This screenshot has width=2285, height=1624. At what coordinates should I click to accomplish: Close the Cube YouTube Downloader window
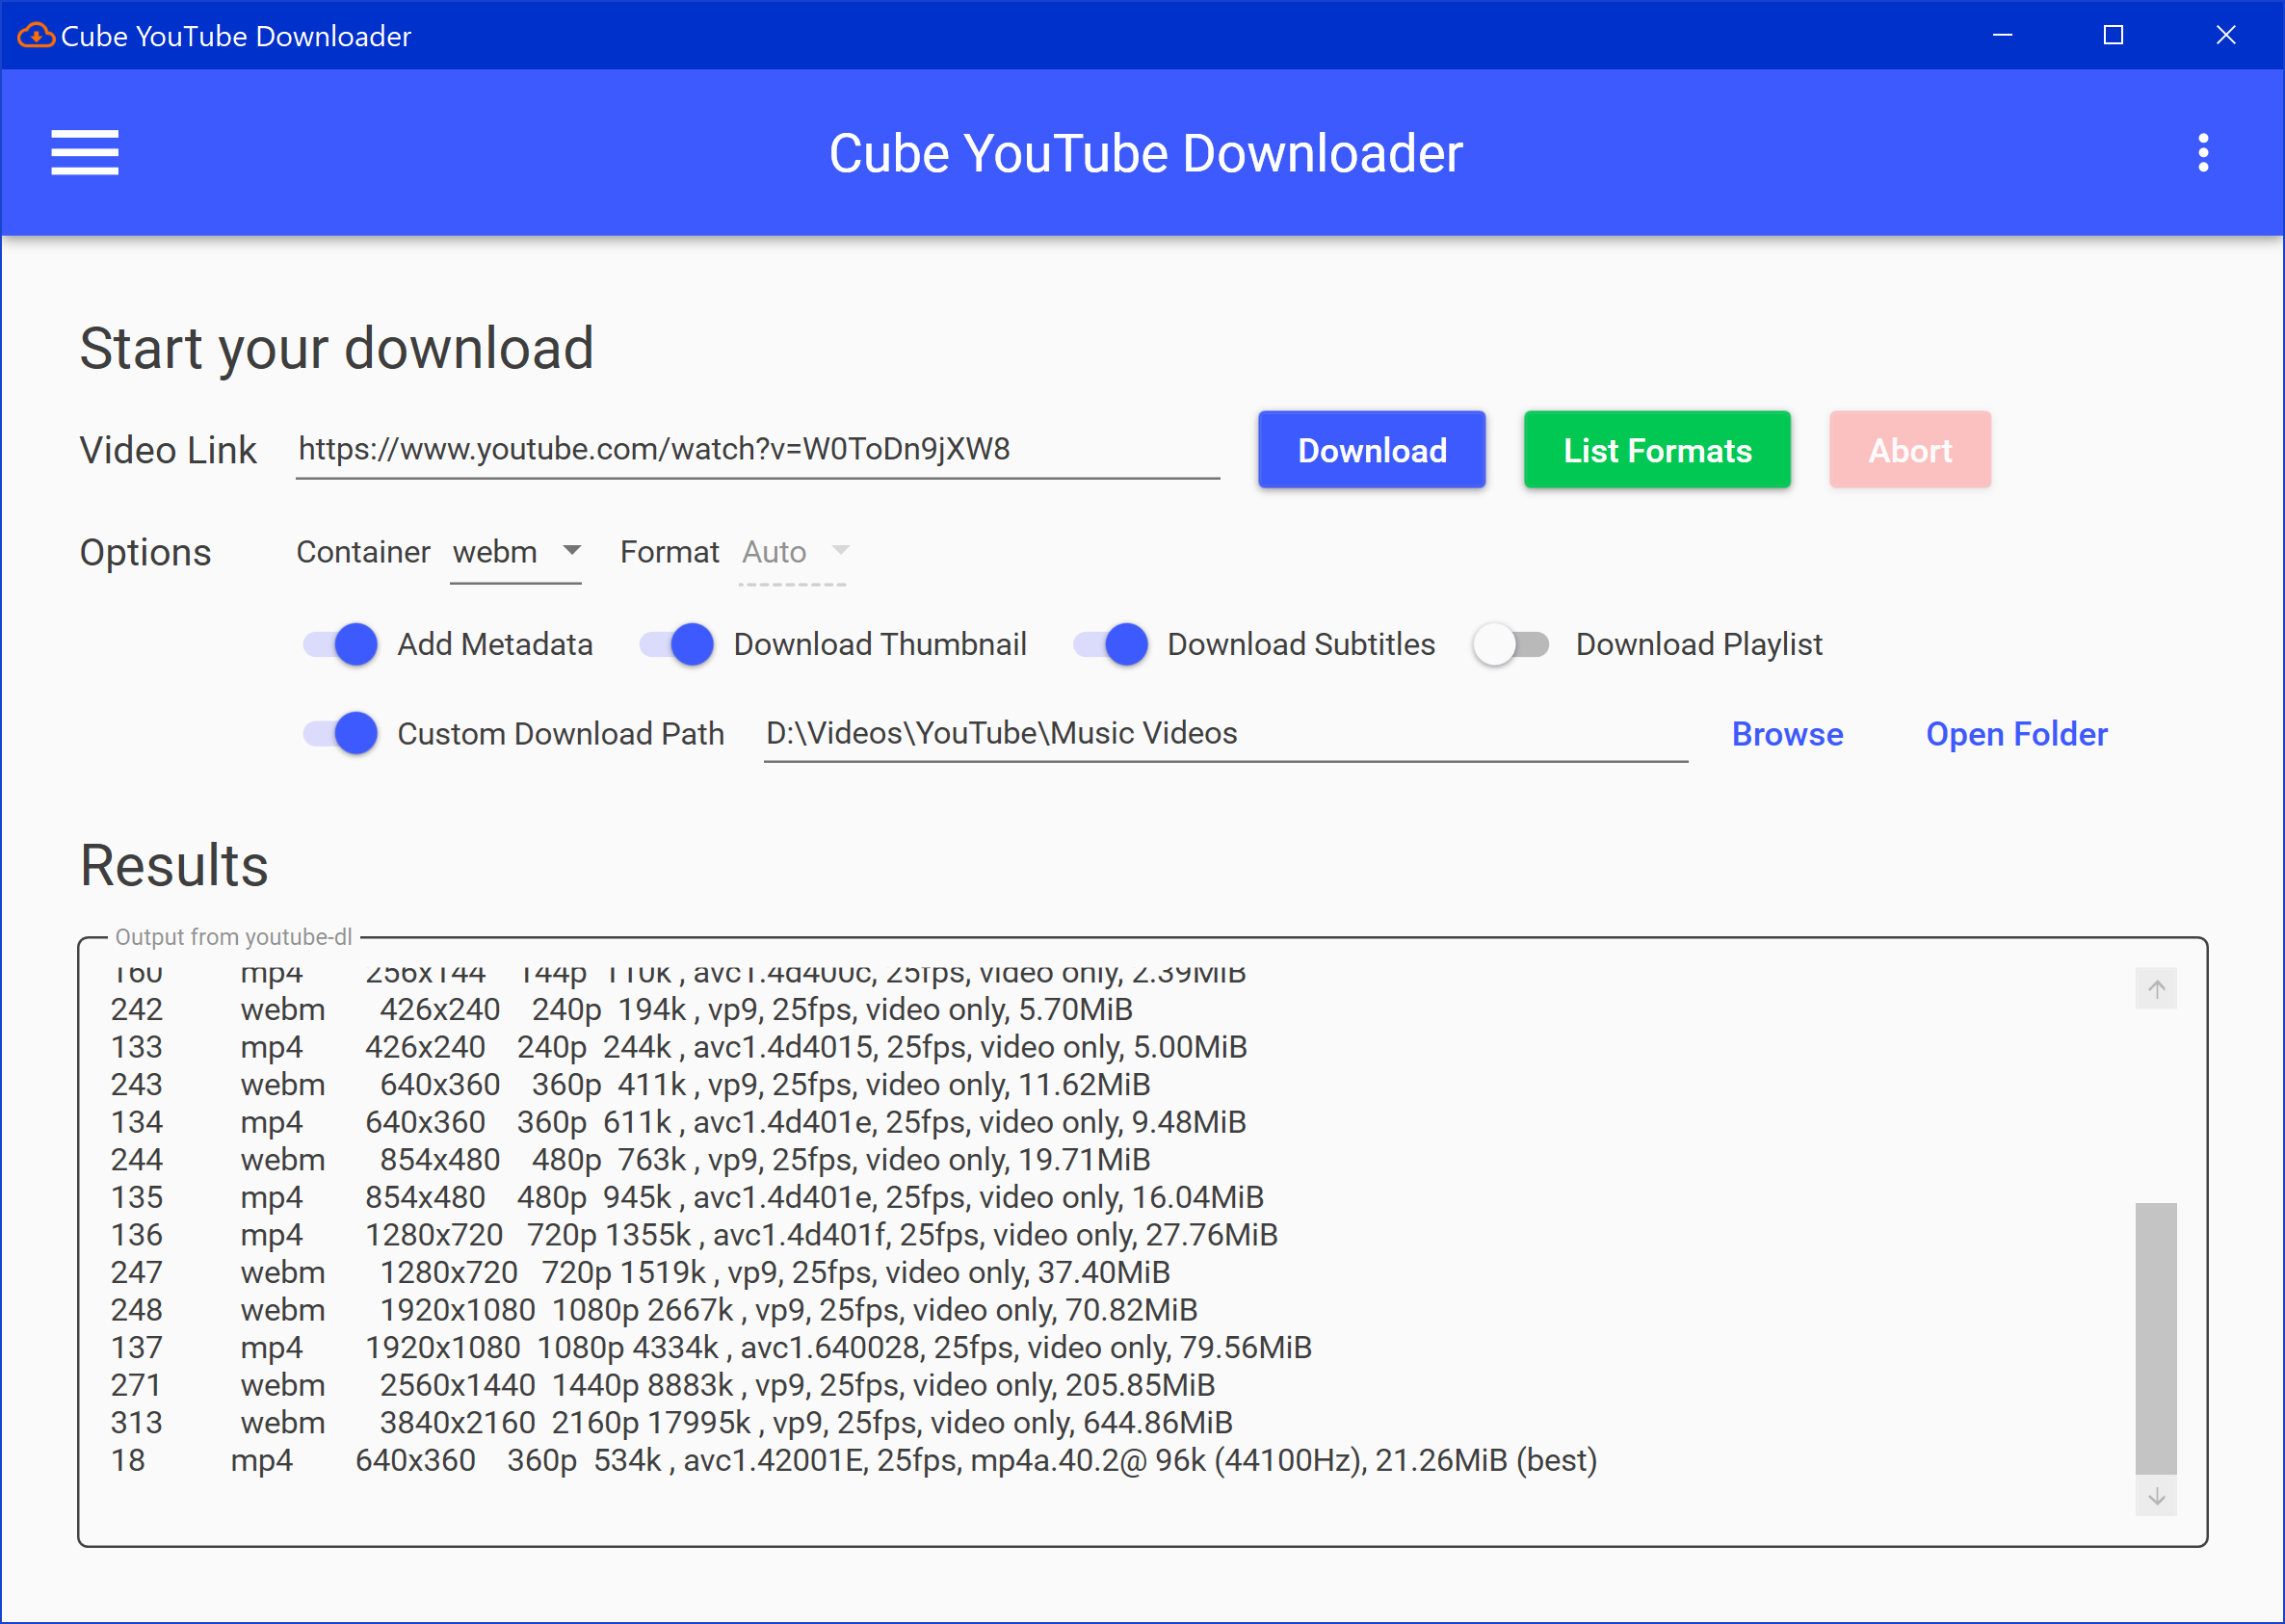coord(2225,35)
